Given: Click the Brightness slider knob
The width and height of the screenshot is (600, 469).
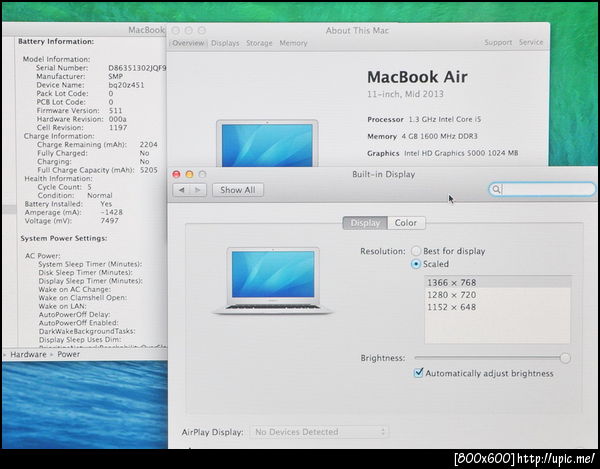Looking at the screenshot, I should click(x=565, y=358).
